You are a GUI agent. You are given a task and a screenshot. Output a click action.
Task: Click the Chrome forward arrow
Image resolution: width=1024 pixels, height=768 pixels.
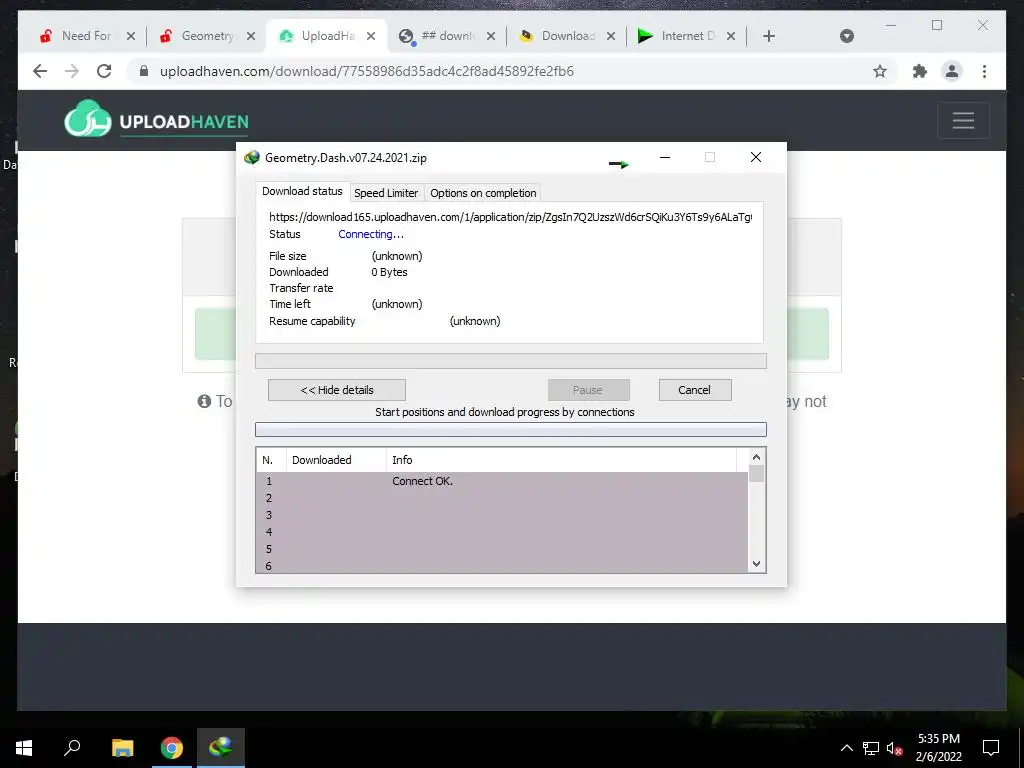pyautogui.click(x=72, y=71)
